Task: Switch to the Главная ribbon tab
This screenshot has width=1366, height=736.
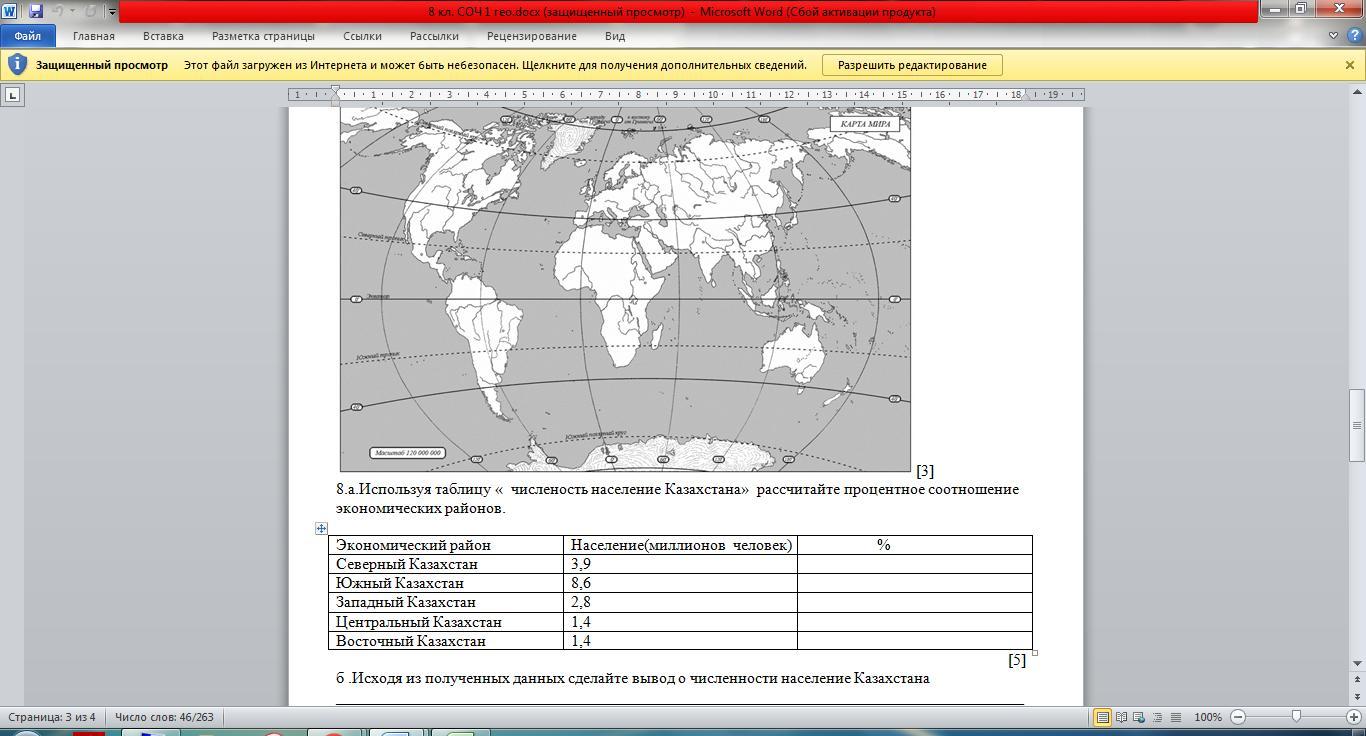Action: pyautogui.click(x=94, y=36)
